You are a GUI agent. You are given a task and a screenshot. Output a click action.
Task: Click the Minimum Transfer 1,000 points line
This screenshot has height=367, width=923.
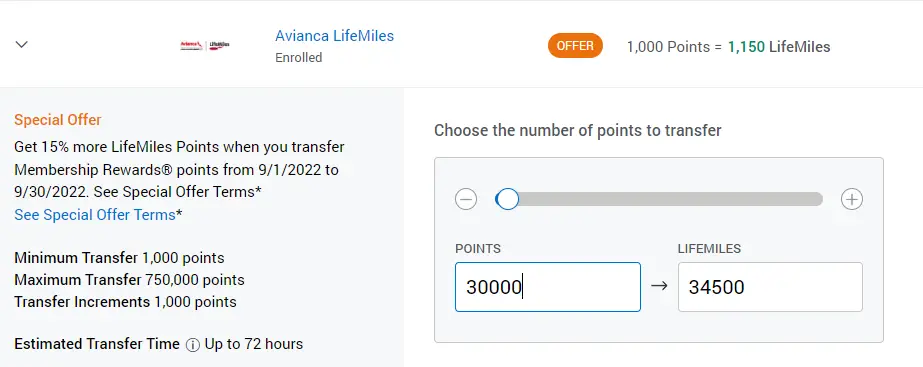119,258
